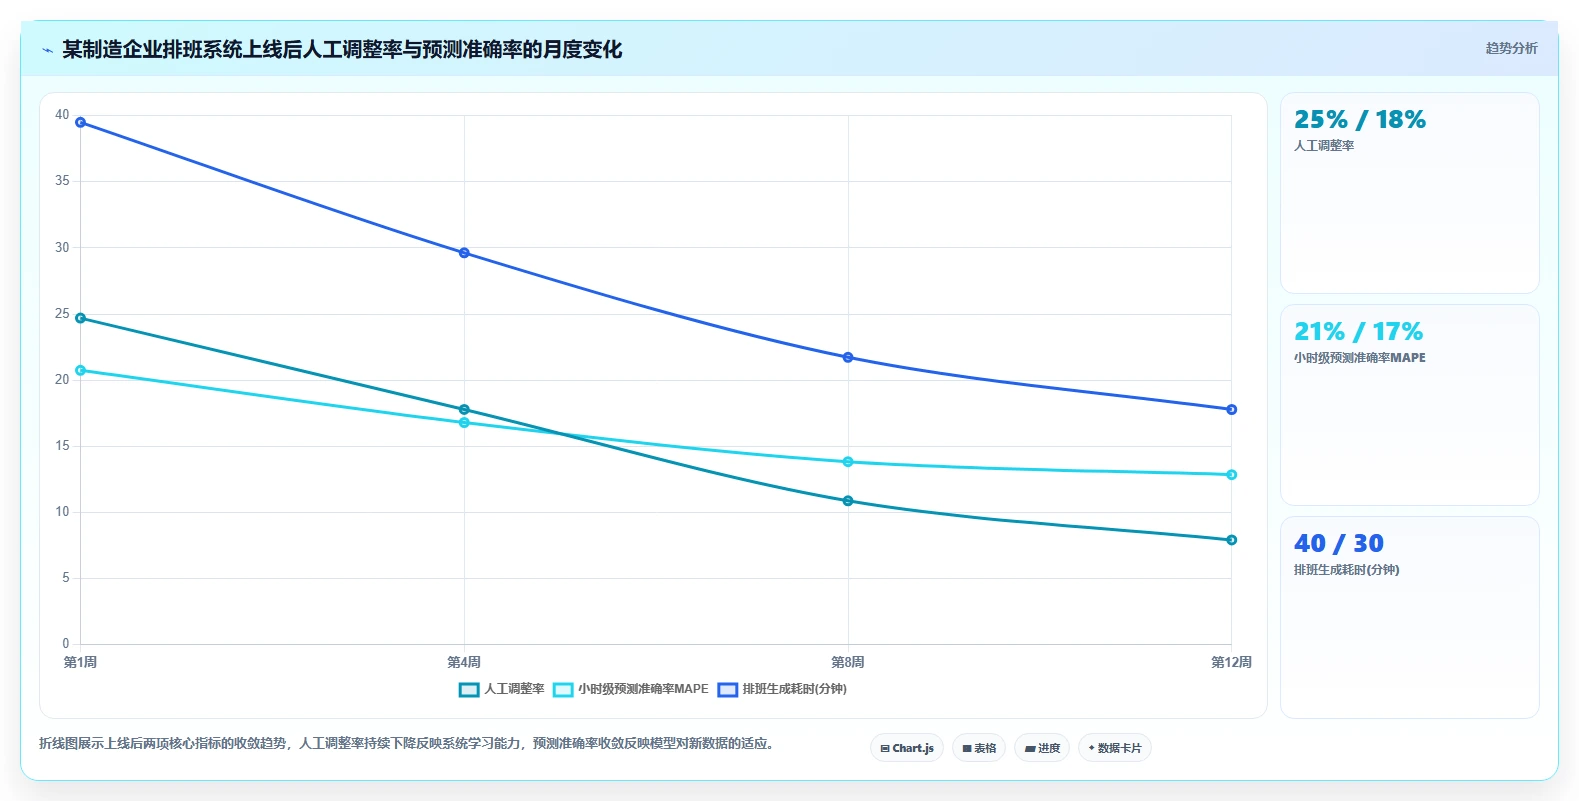The image size is (1579, 801).
Task: Select the 人工调整率 data point at 第1周
Action: click(x=81, y=318)
